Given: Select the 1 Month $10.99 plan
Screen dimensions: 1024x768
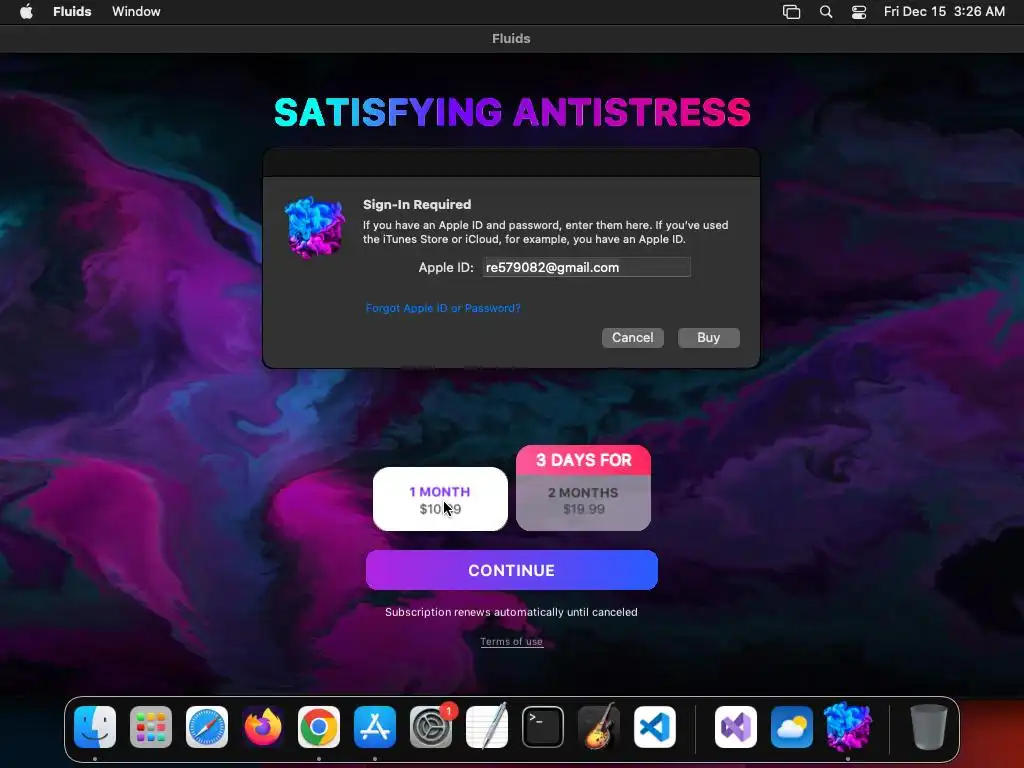Looking at the screenshot, I should click(440, 499).
